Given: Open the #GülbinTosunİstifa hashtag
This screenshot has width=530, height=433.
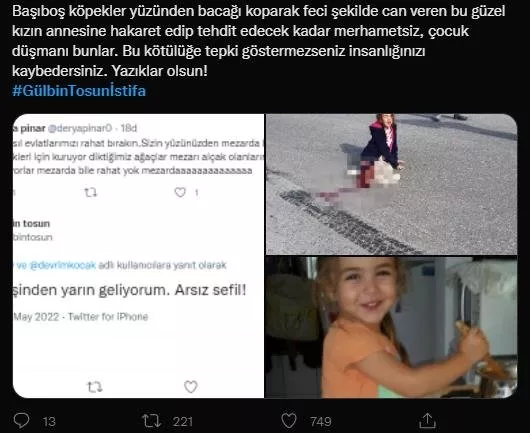Looking at the screenshot, I should (79, 91).
